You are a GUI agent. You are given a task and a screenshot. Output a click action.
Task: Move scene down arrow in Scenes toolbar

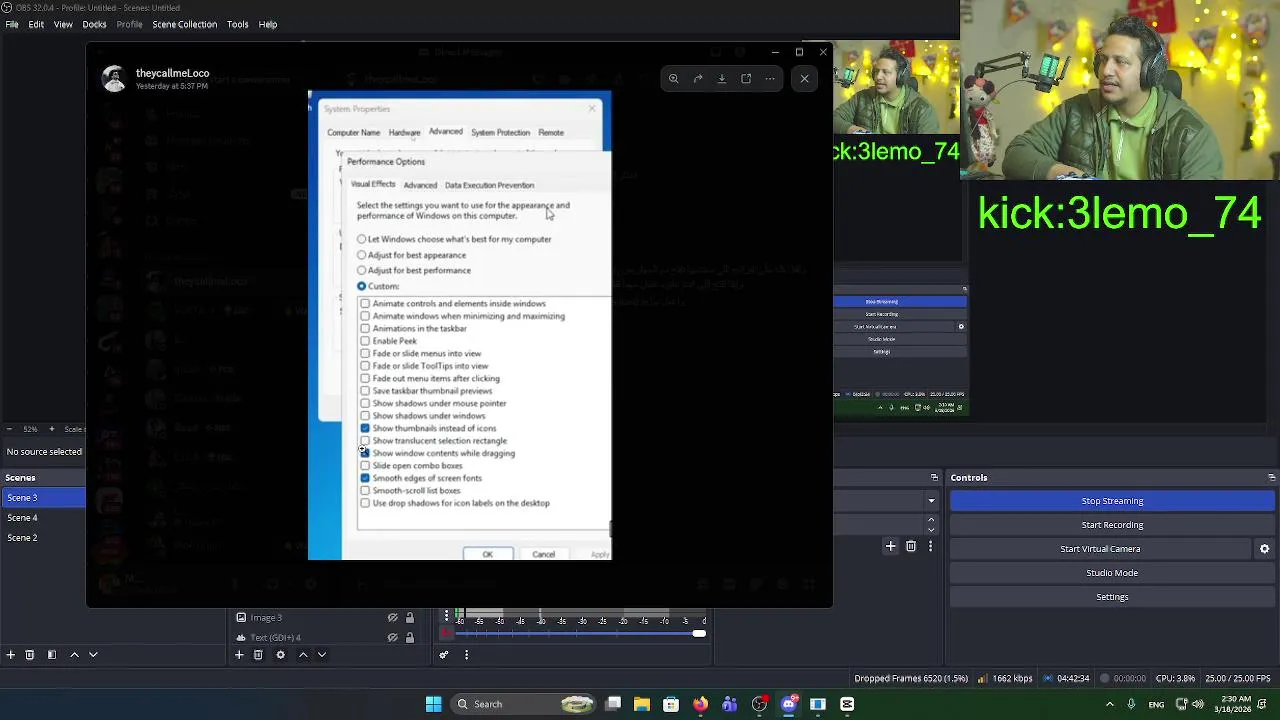tap(93, 655)
